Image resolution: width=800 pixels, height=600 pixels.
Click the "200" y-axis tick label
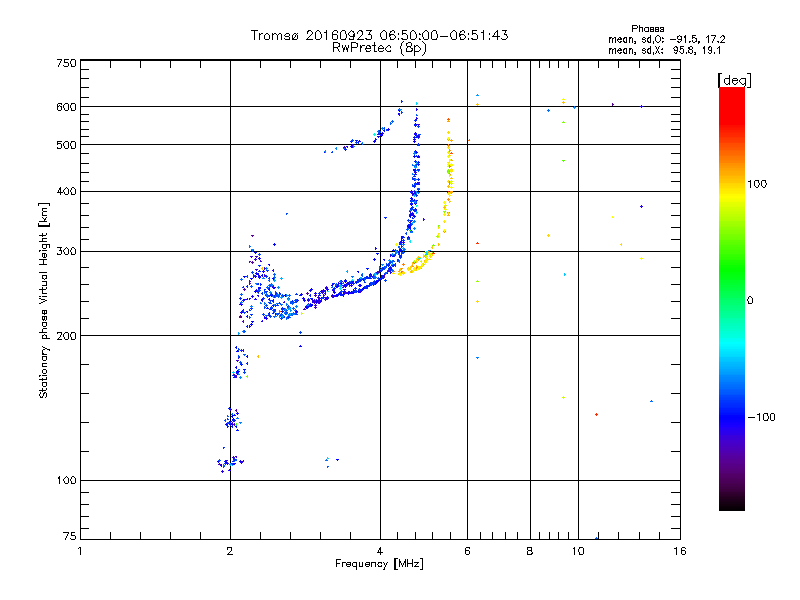tap(66, 336)
